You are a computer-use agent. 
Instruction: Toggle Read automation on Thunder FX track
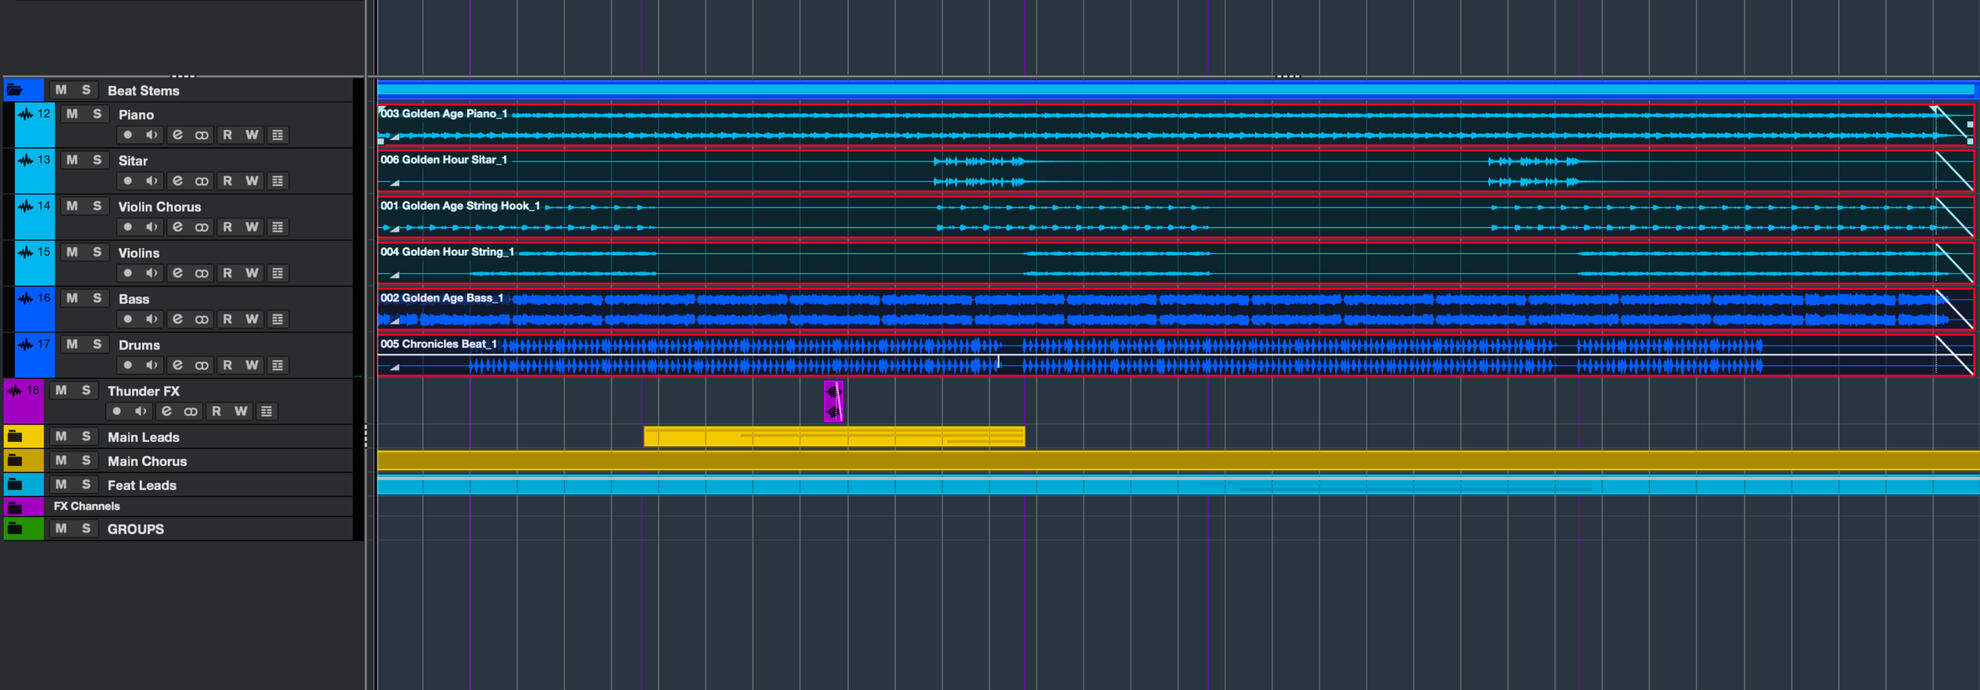tap(216, 411)
